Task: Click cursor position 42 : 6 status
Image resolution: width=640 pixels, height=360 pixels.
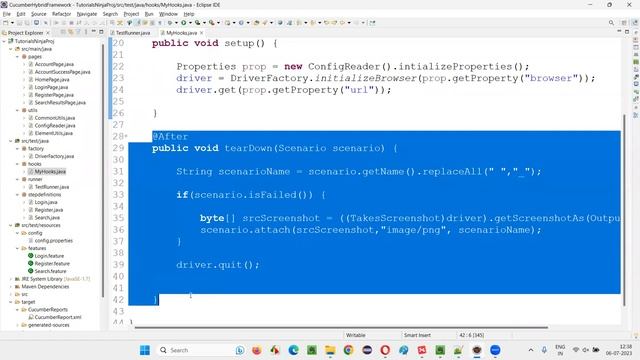Action: pos(471,335)
